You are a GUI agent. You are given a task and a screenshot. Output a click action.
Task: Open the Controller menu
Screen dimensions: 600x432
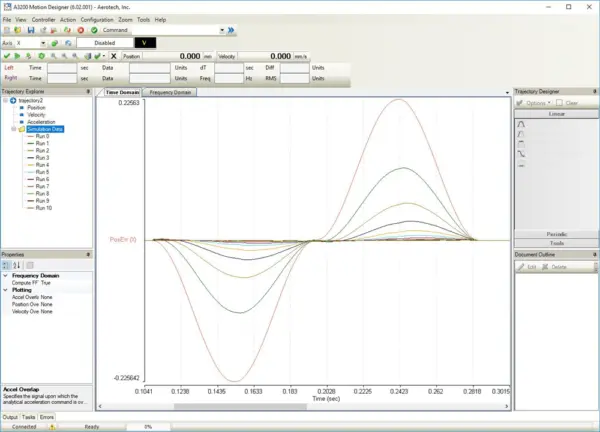(x=43, y=19)
